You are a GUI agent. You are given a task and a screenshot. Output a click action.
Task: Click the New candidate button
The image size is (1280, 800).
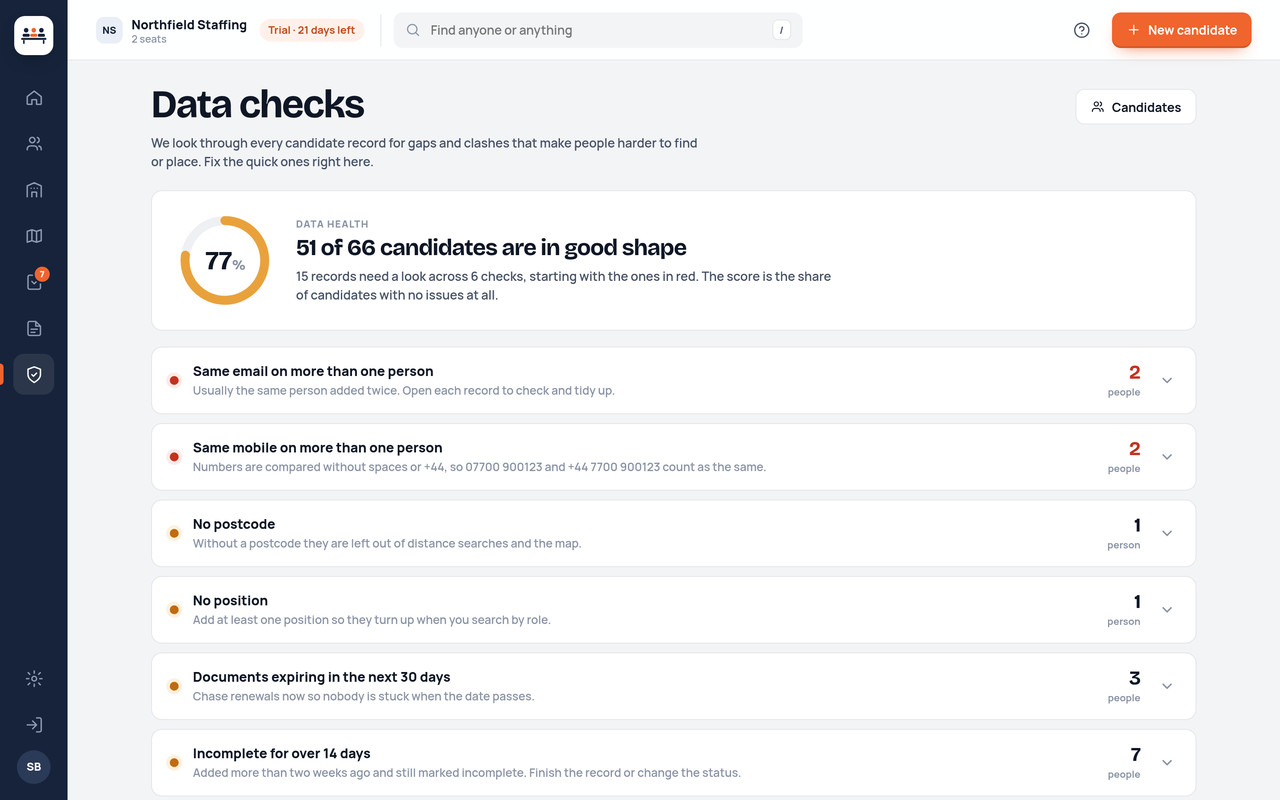pos(1181,30)
